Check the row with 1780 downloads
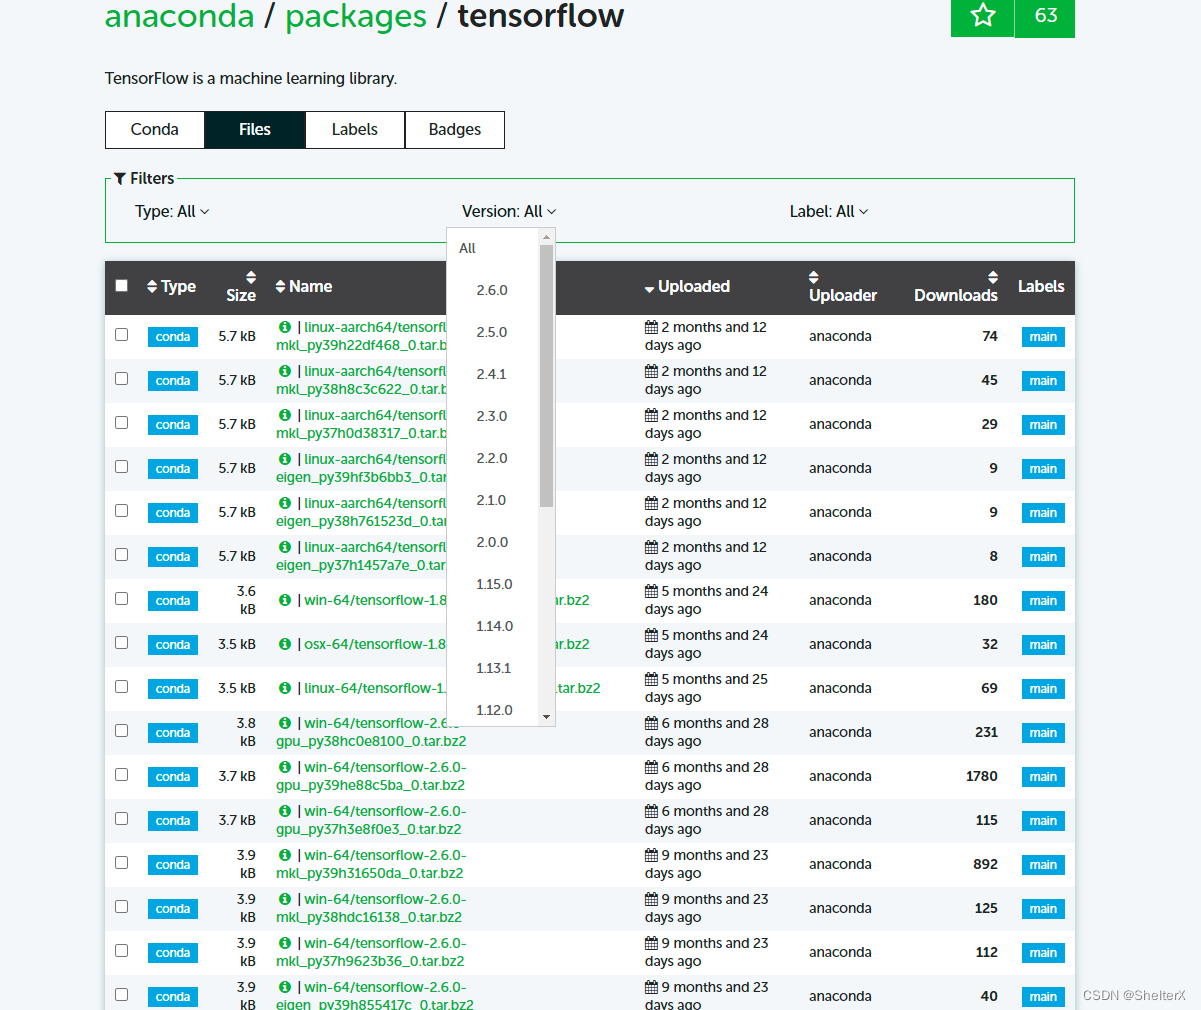This screenshot has width=1201, height=1010. (122, 774)
